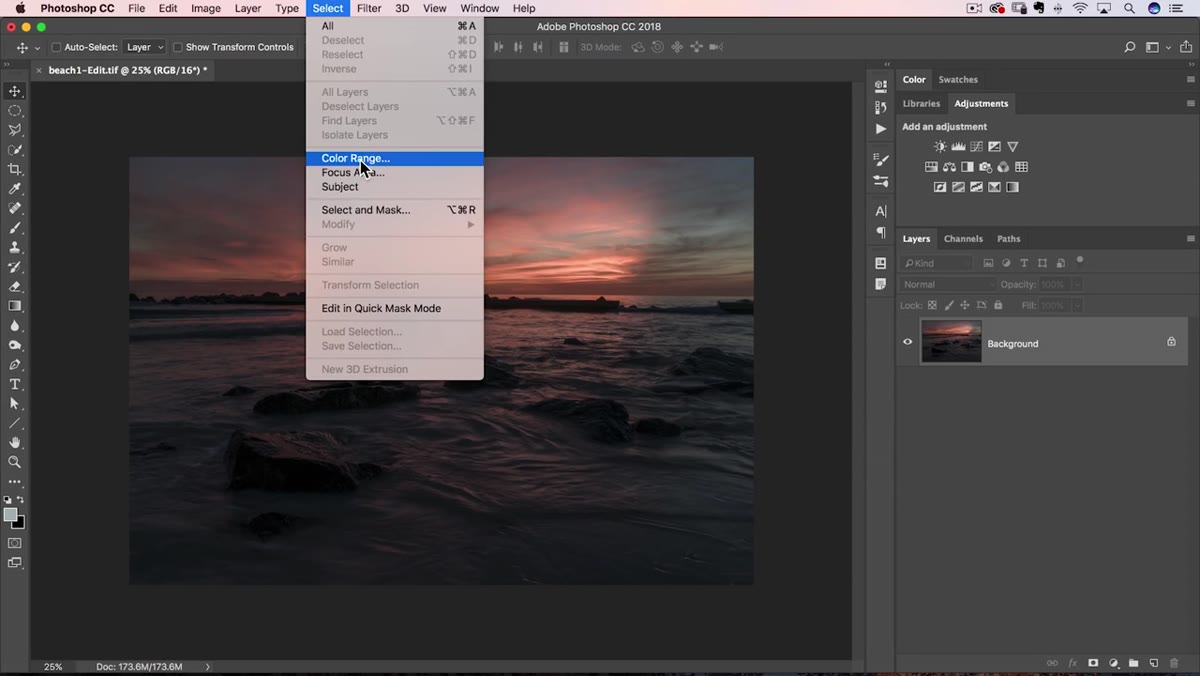Click the Background layer thumbnail
Viewport: 1200px width, 676px height.
(951, 342)
